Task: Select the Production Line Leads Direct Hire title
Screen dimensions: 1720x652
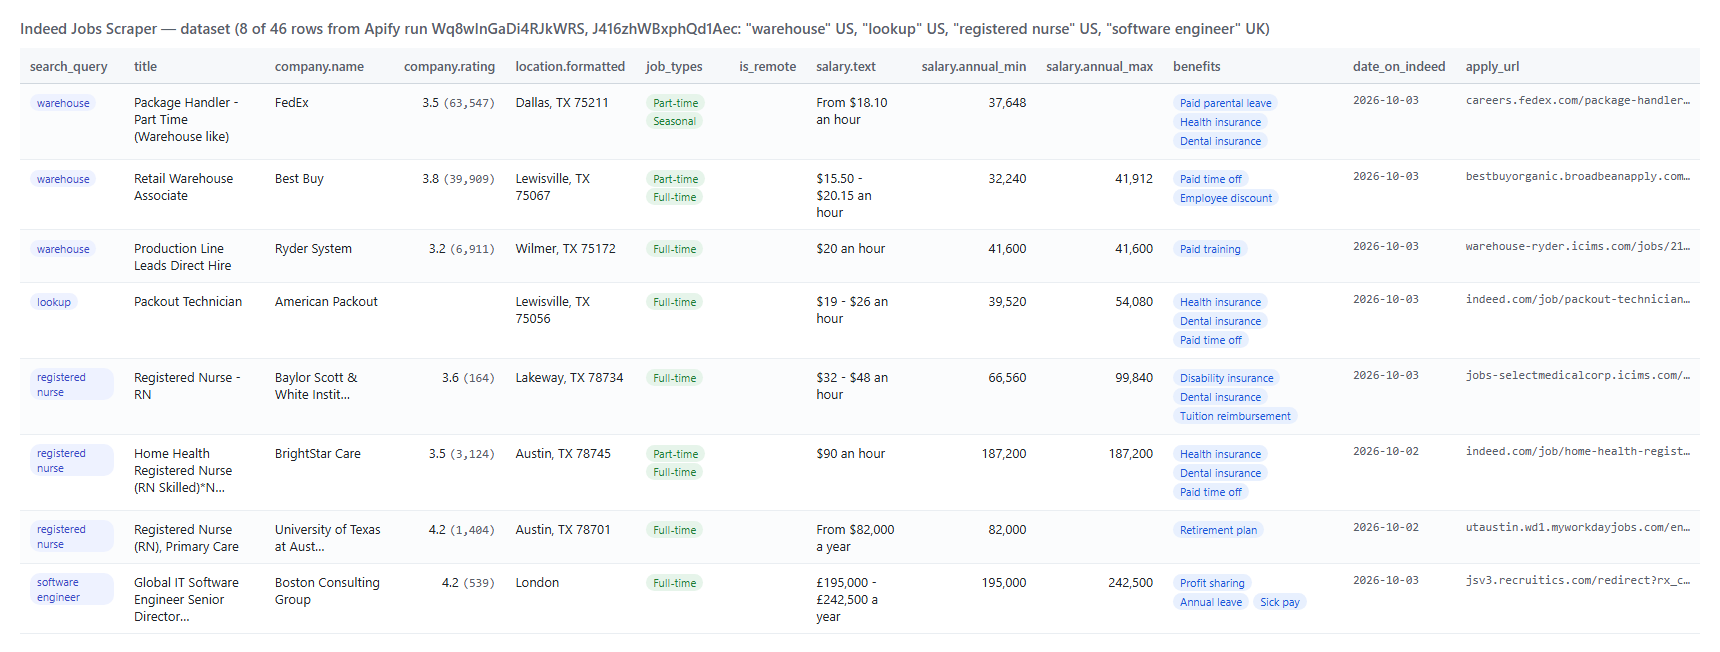Action: pyautogui.click(x=183, y=257)
